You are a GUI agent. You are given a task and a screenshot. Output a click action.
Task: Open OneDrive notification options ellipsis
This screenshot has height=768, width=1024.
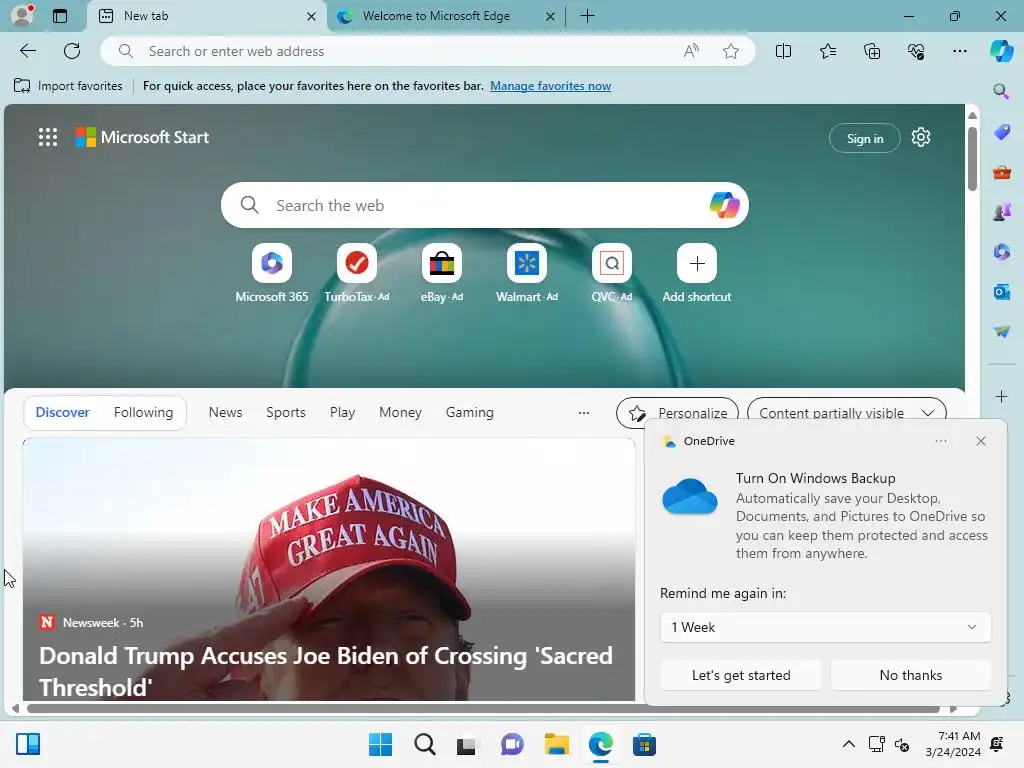click(940, 441)
